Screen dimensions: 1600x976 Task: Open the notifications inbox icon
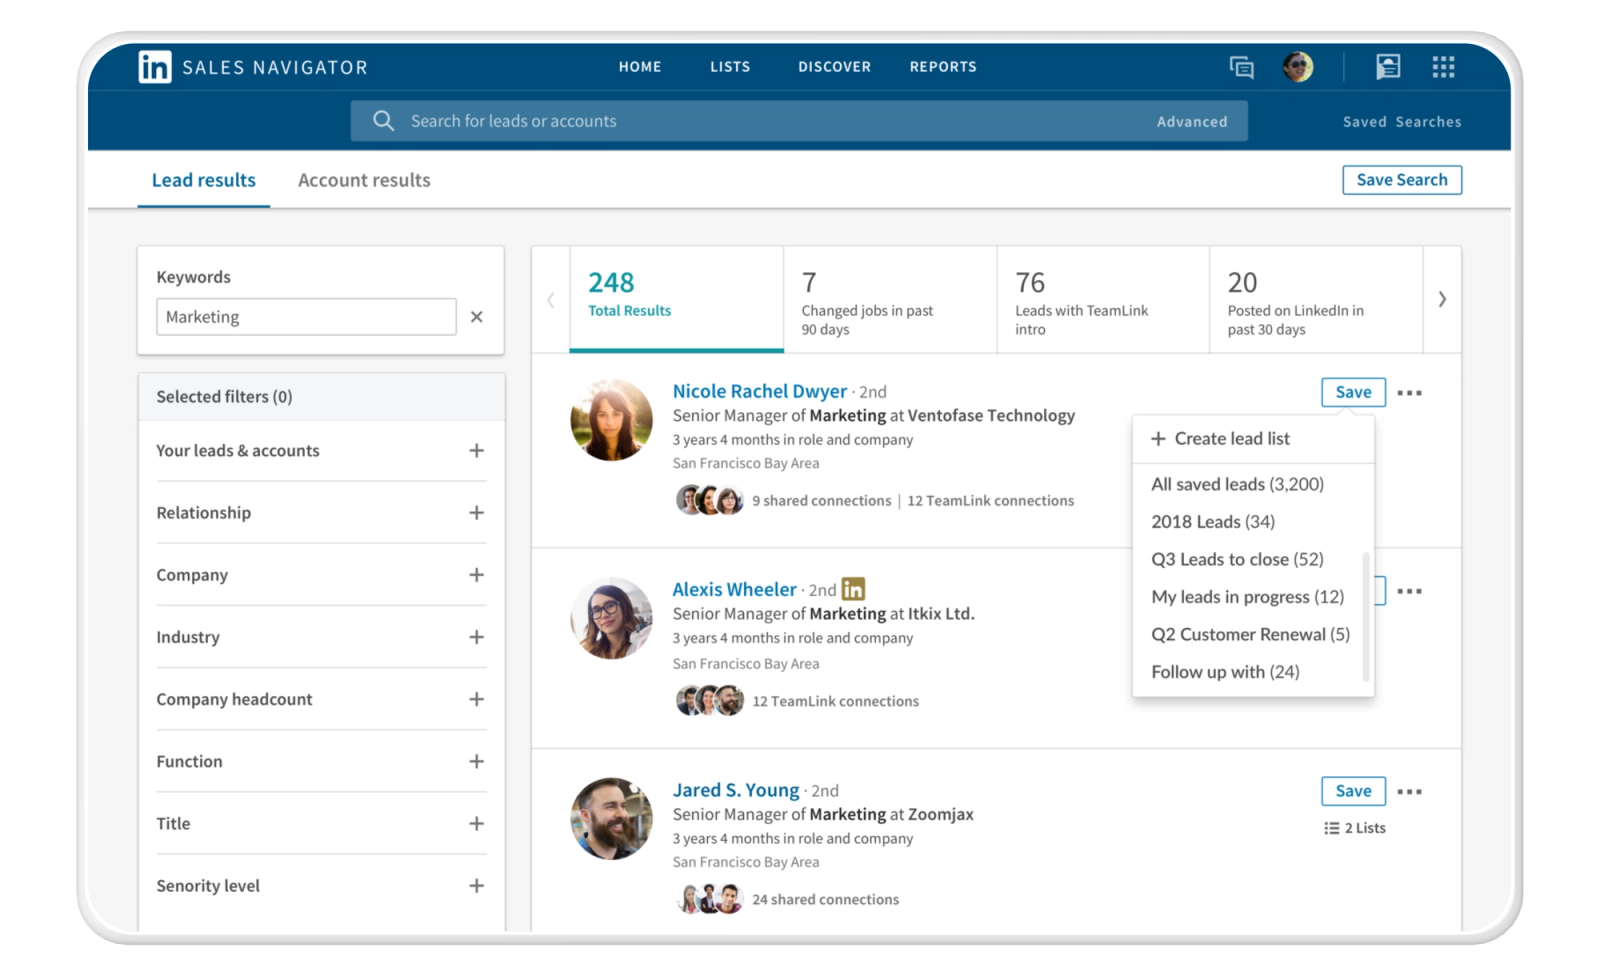1388,67
